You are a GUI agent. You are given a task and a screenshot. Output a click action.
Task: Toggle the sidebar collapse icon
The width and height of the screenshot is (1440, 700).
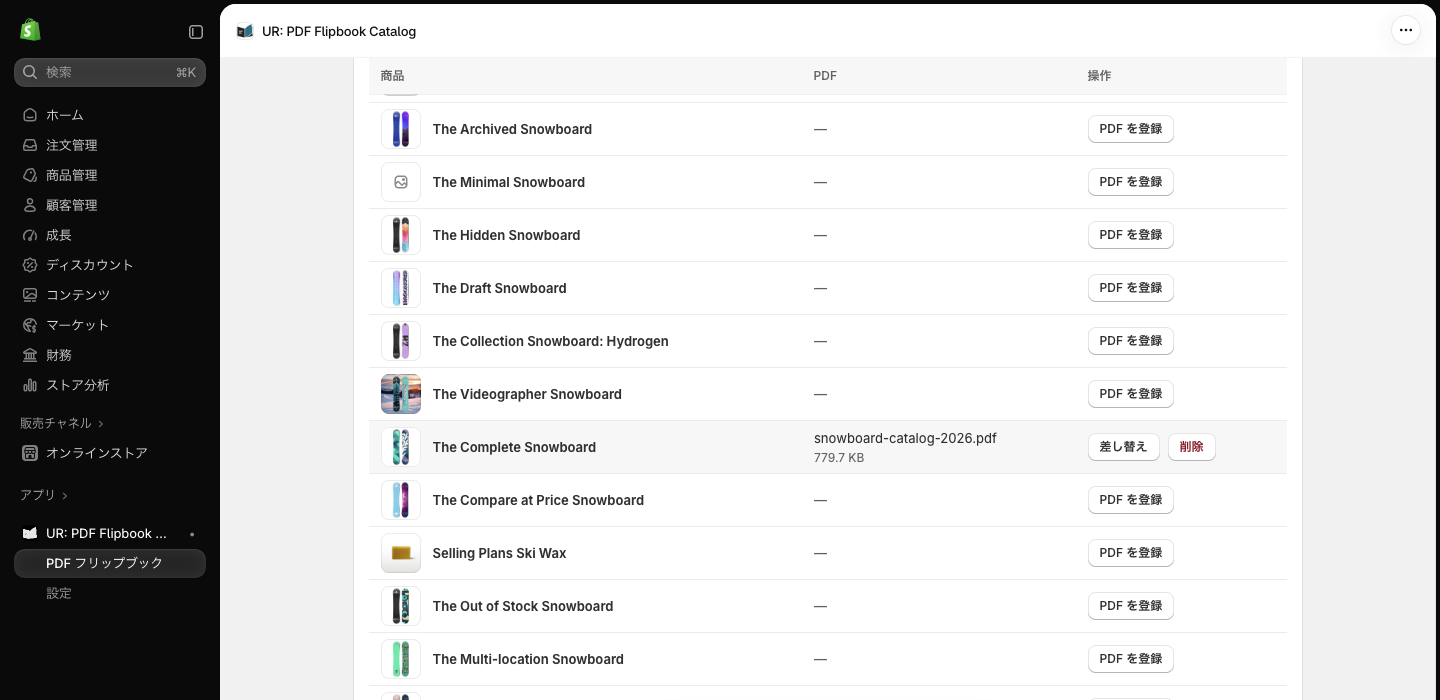196,32
